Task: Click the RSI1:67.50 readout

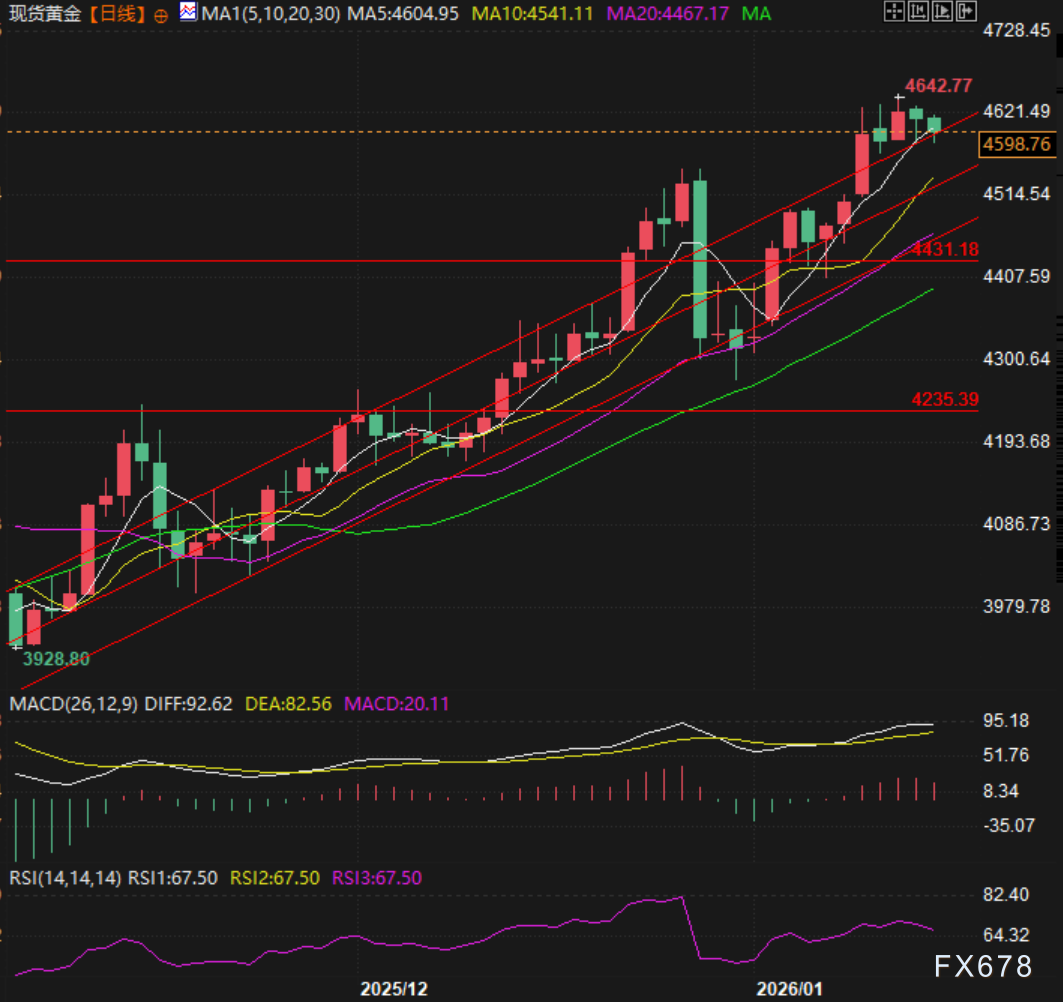Action: point(173,878)
